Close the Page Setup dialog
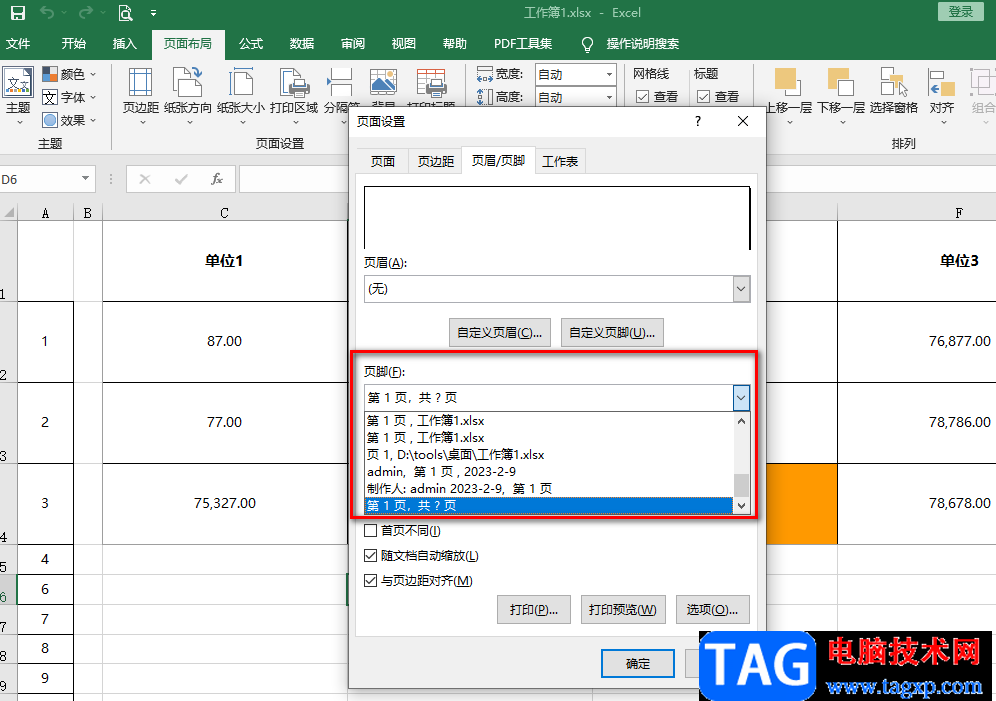Viewport: 996px width, 701px height. [x=743, y=121]
